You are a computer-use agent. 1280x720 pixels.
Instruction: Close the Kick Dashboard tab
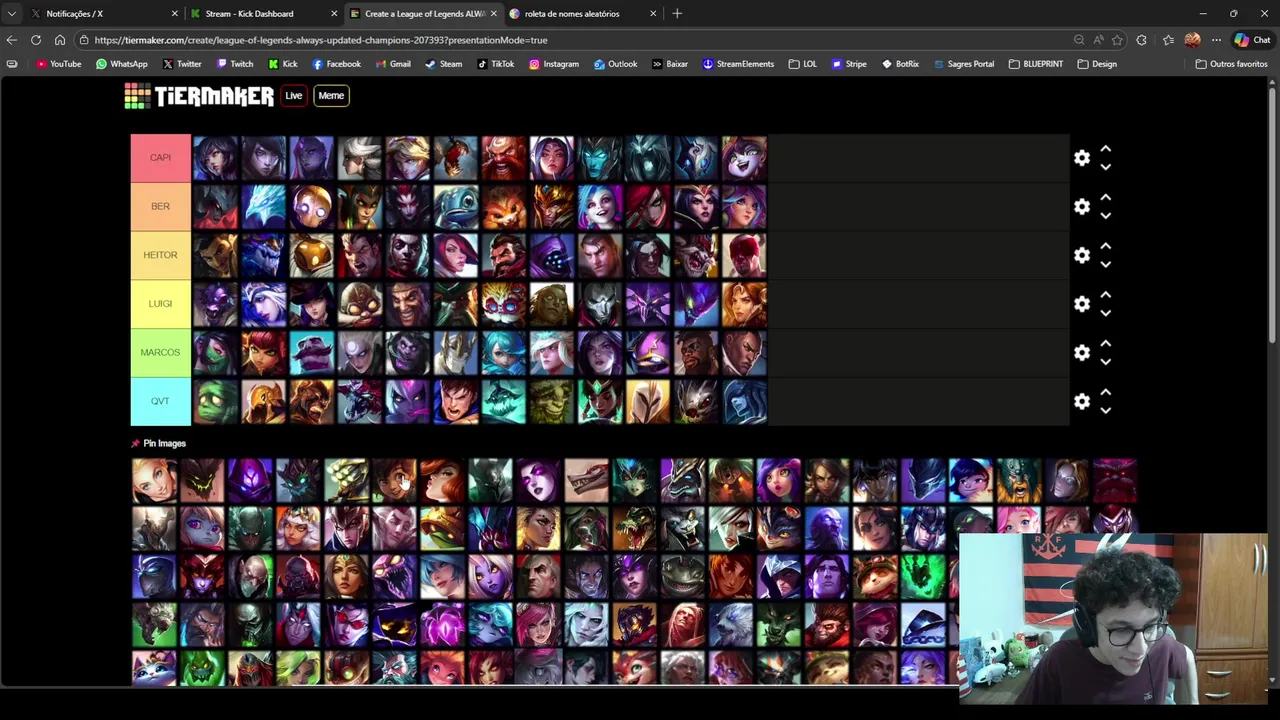[334, 14]
